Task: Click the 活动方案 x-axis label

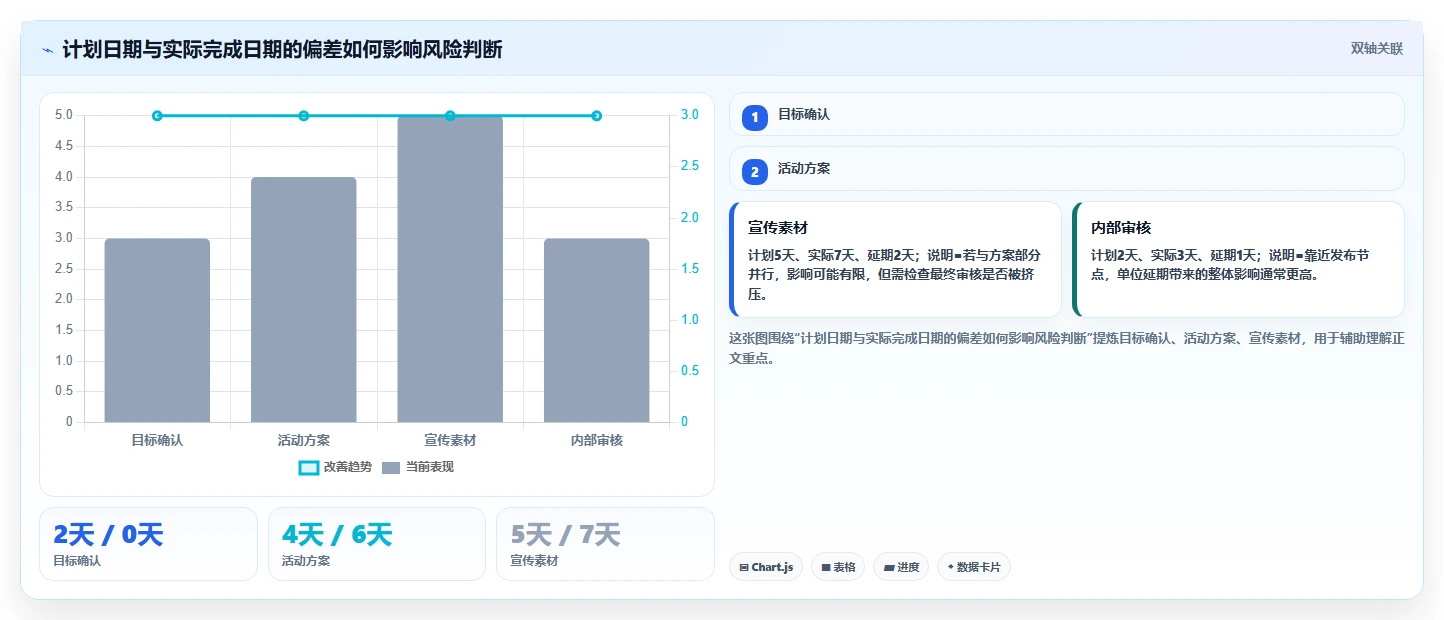Action: pyautogui.click(x=304, y=440)
